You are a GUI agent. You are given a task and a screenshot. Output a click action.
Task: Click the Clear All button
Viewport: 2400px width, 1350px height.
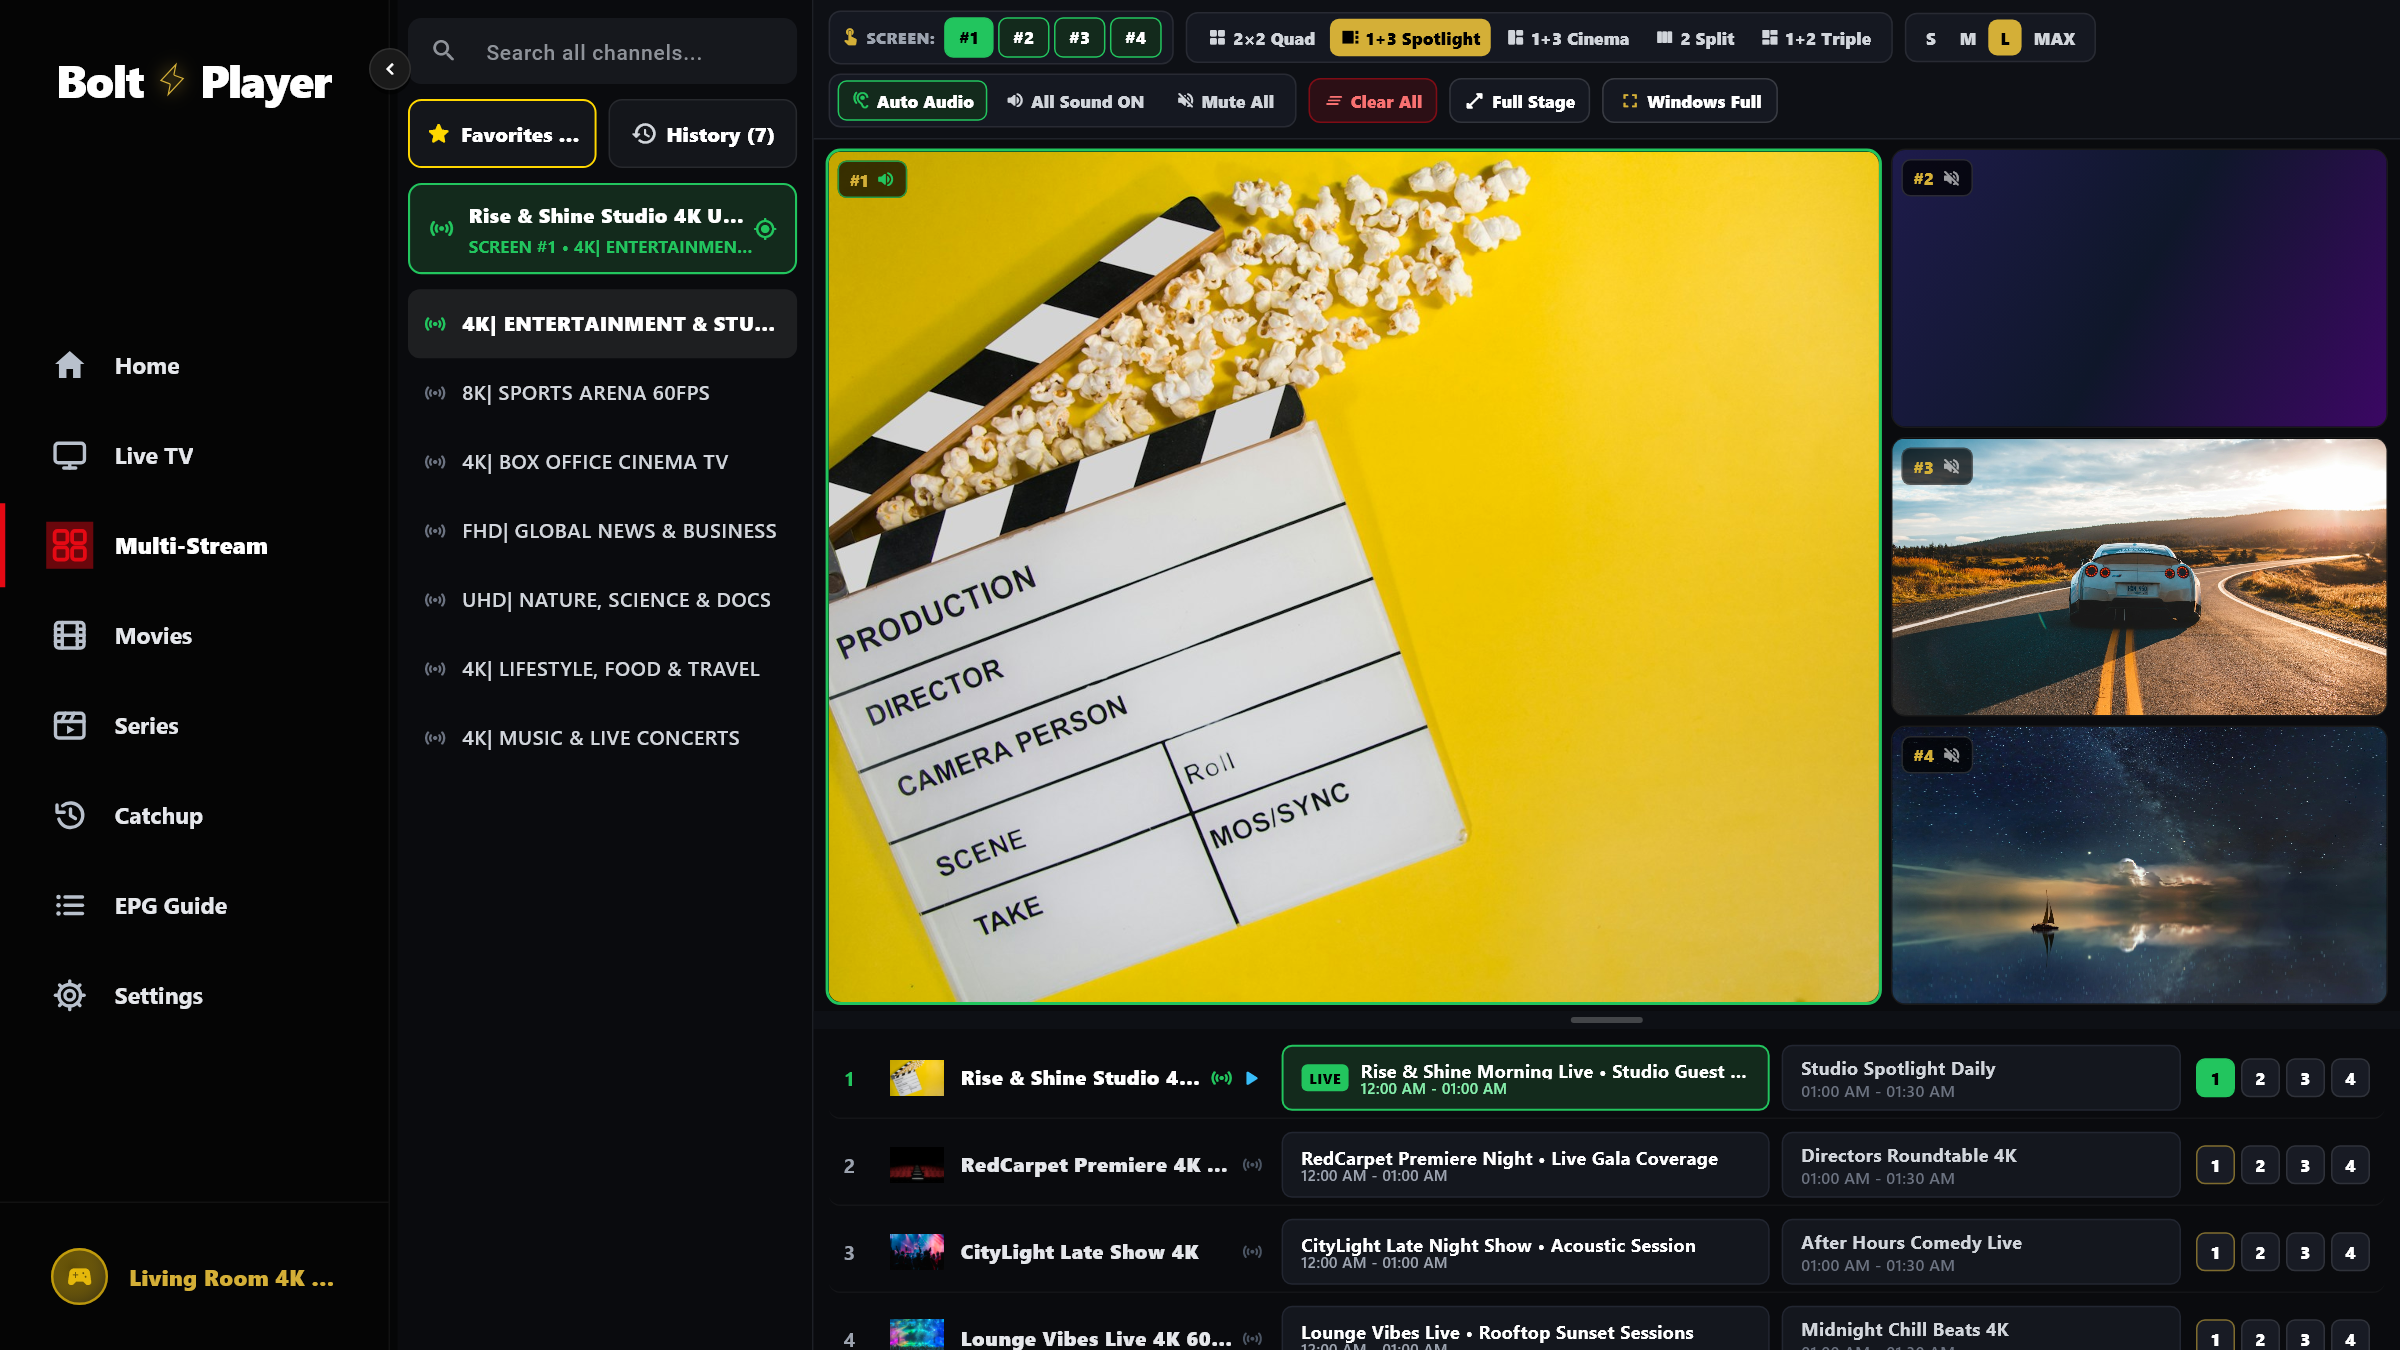coord(1373,101)
